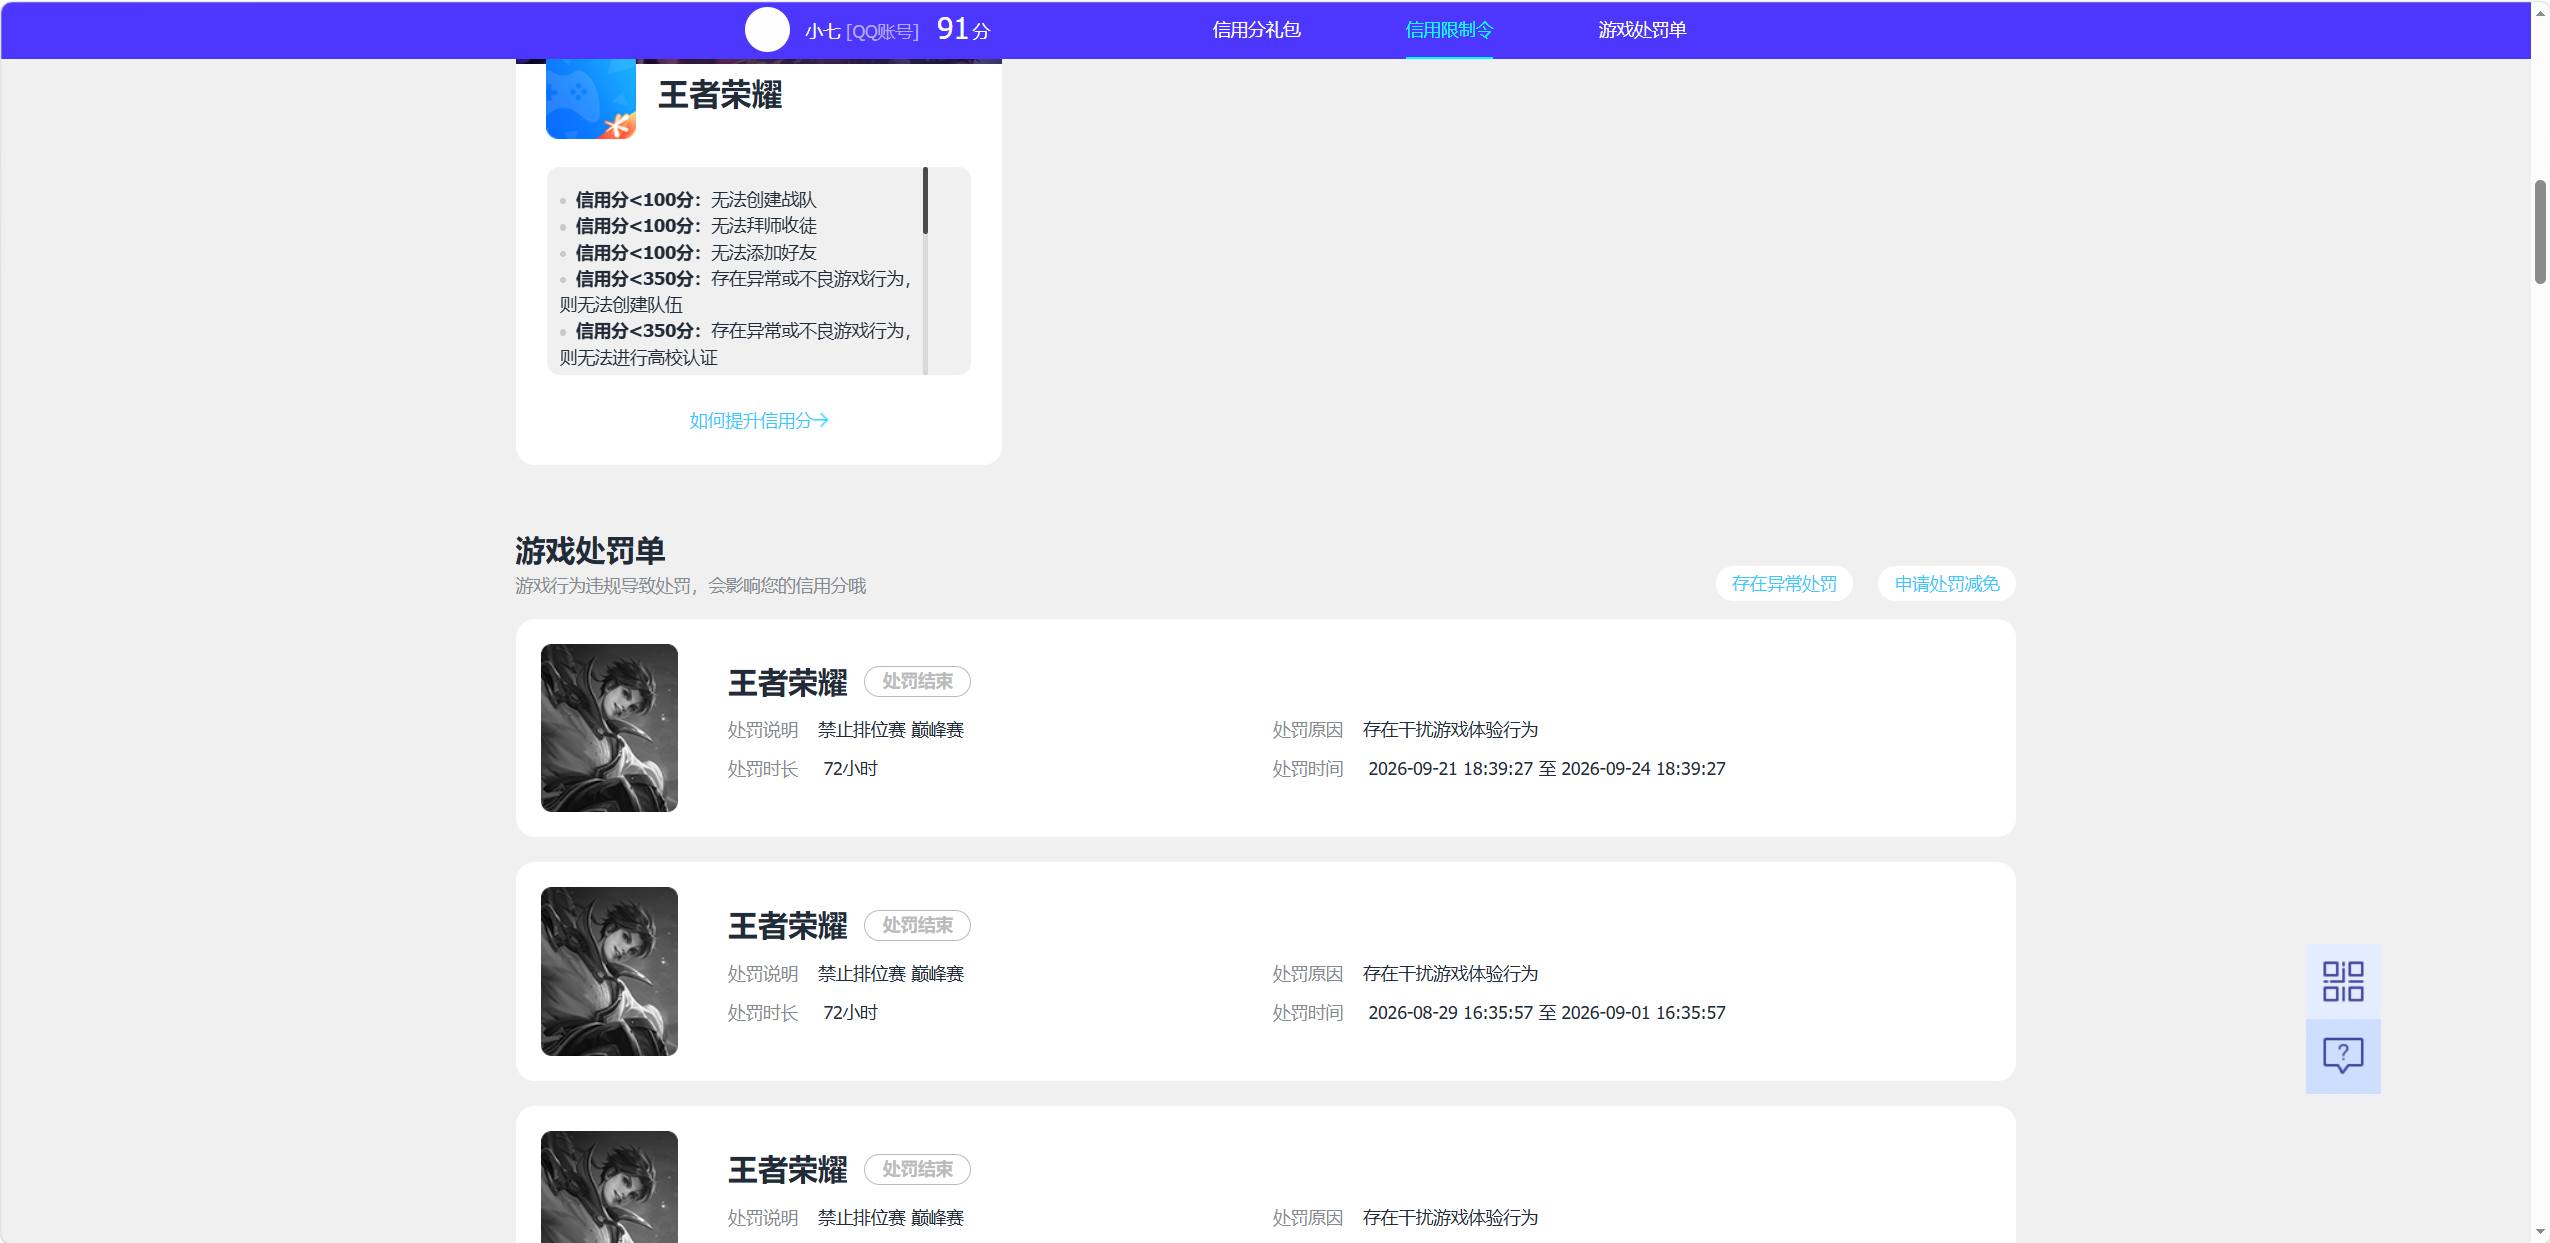The width and height of the screenshot is (2550, 1243).
Task: Click 王者荣耀 title in credit card
Action: coord(720,95)
